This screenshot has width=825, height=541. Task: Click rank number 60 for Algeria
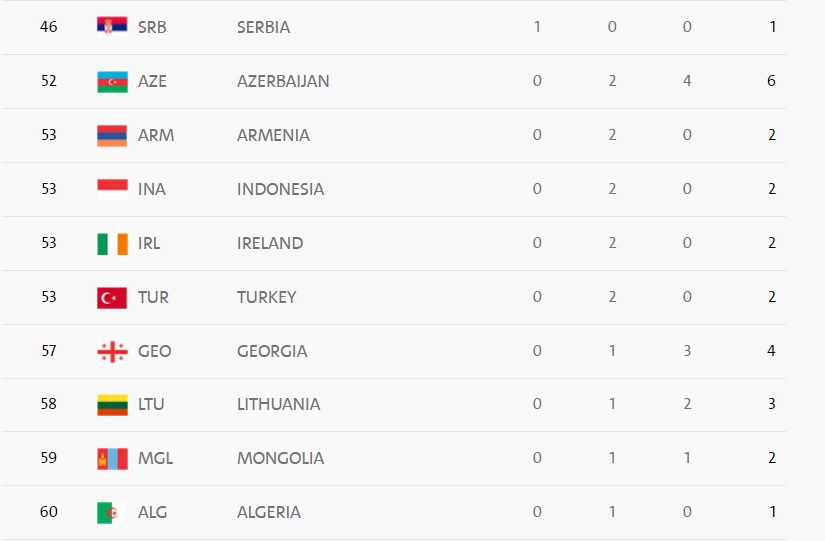point(49,512)
